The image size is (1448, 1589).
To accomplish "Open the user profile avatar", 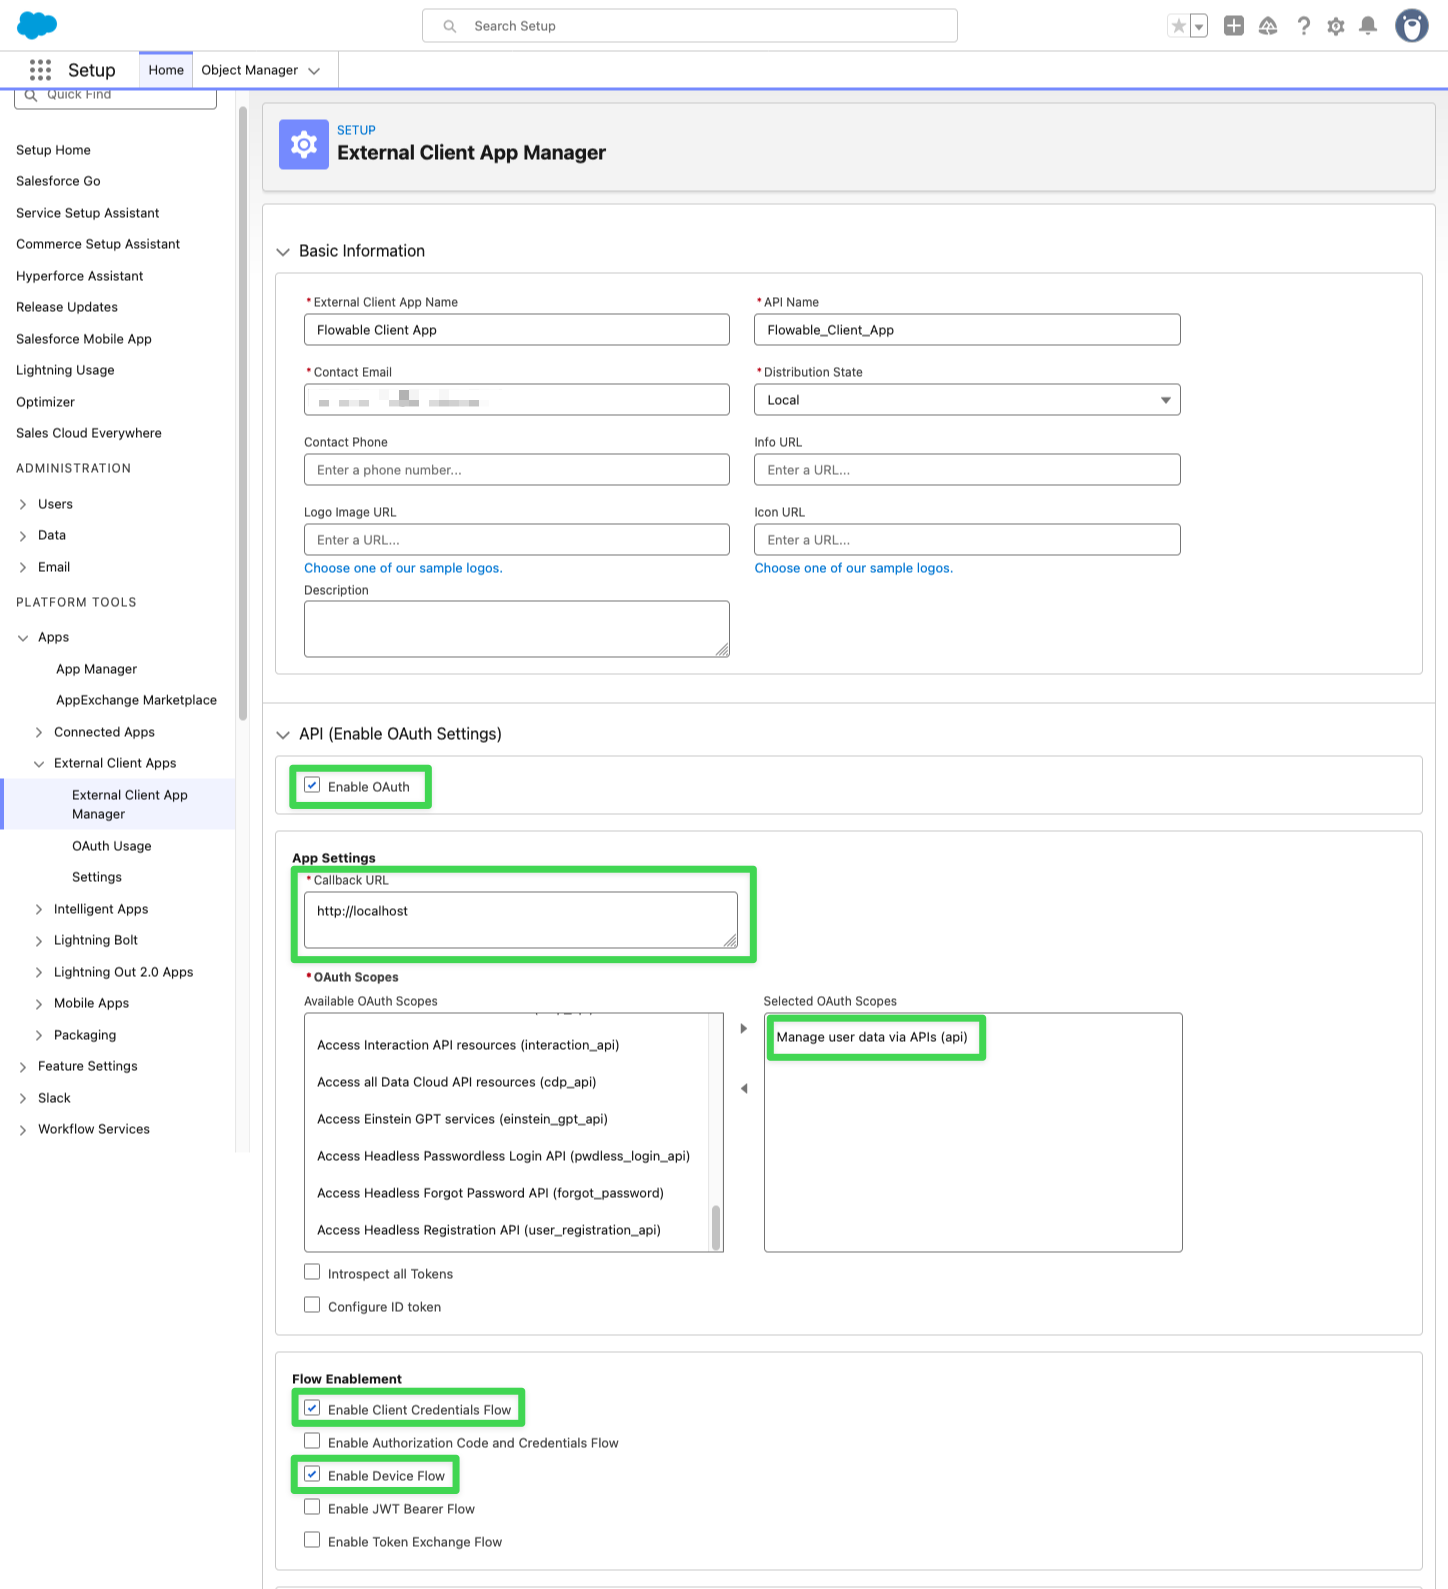I will [1412, 26].
